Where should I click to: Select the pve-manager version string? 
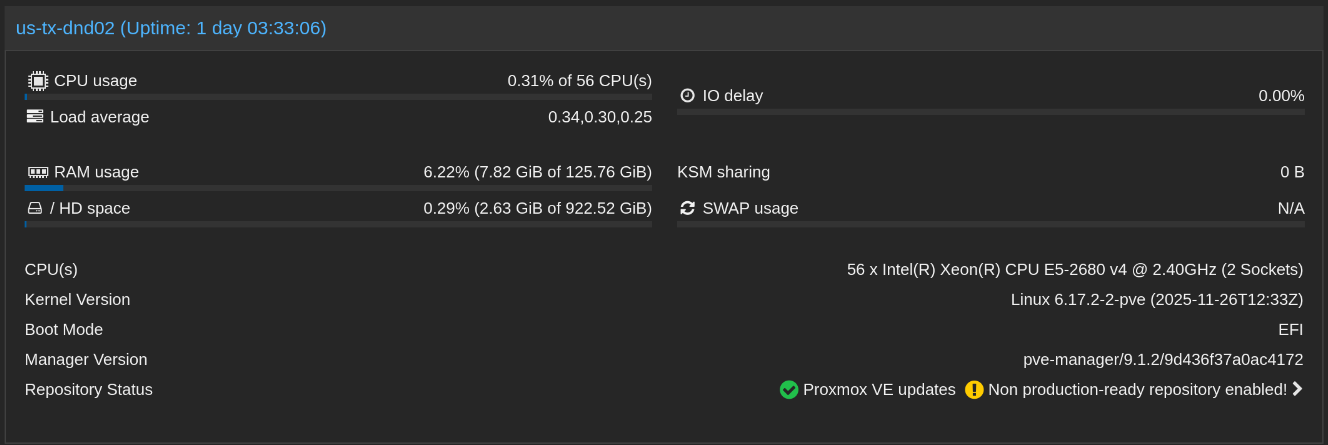click(x=1163, y=360)
